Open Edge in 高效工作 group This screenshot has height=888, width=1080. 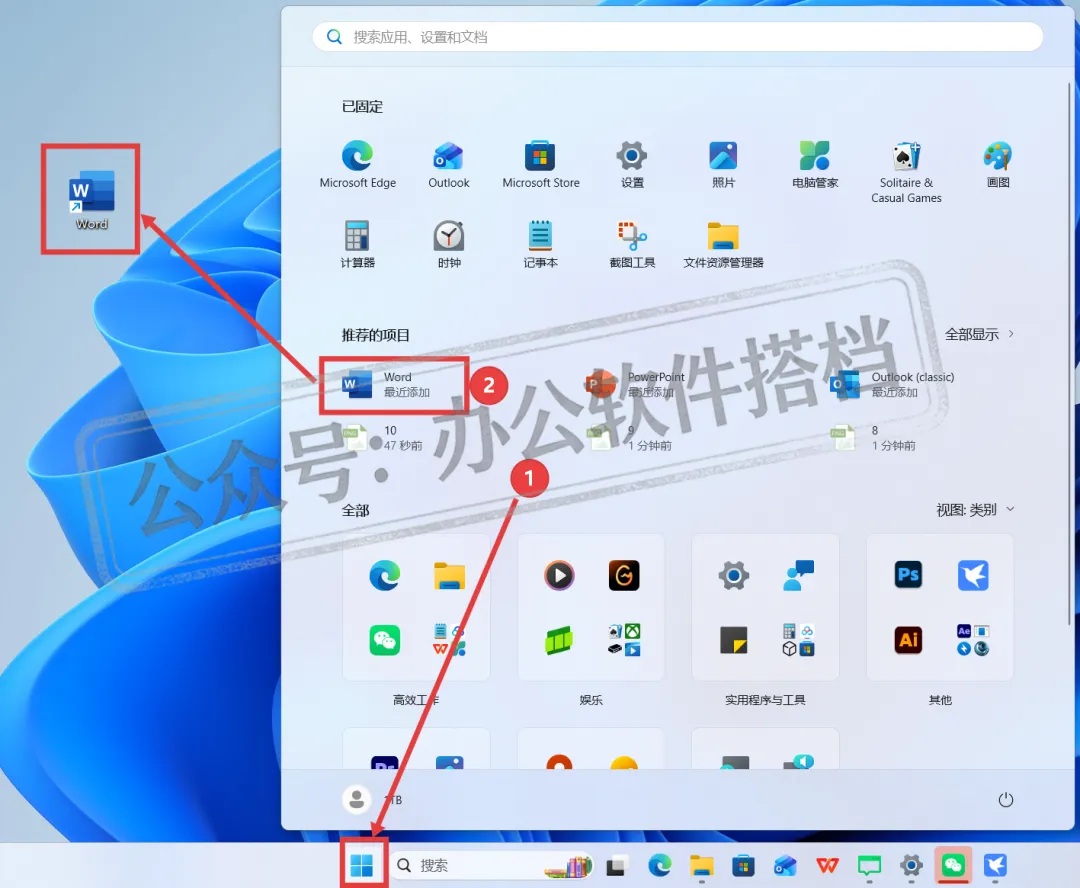pos(384,575)
